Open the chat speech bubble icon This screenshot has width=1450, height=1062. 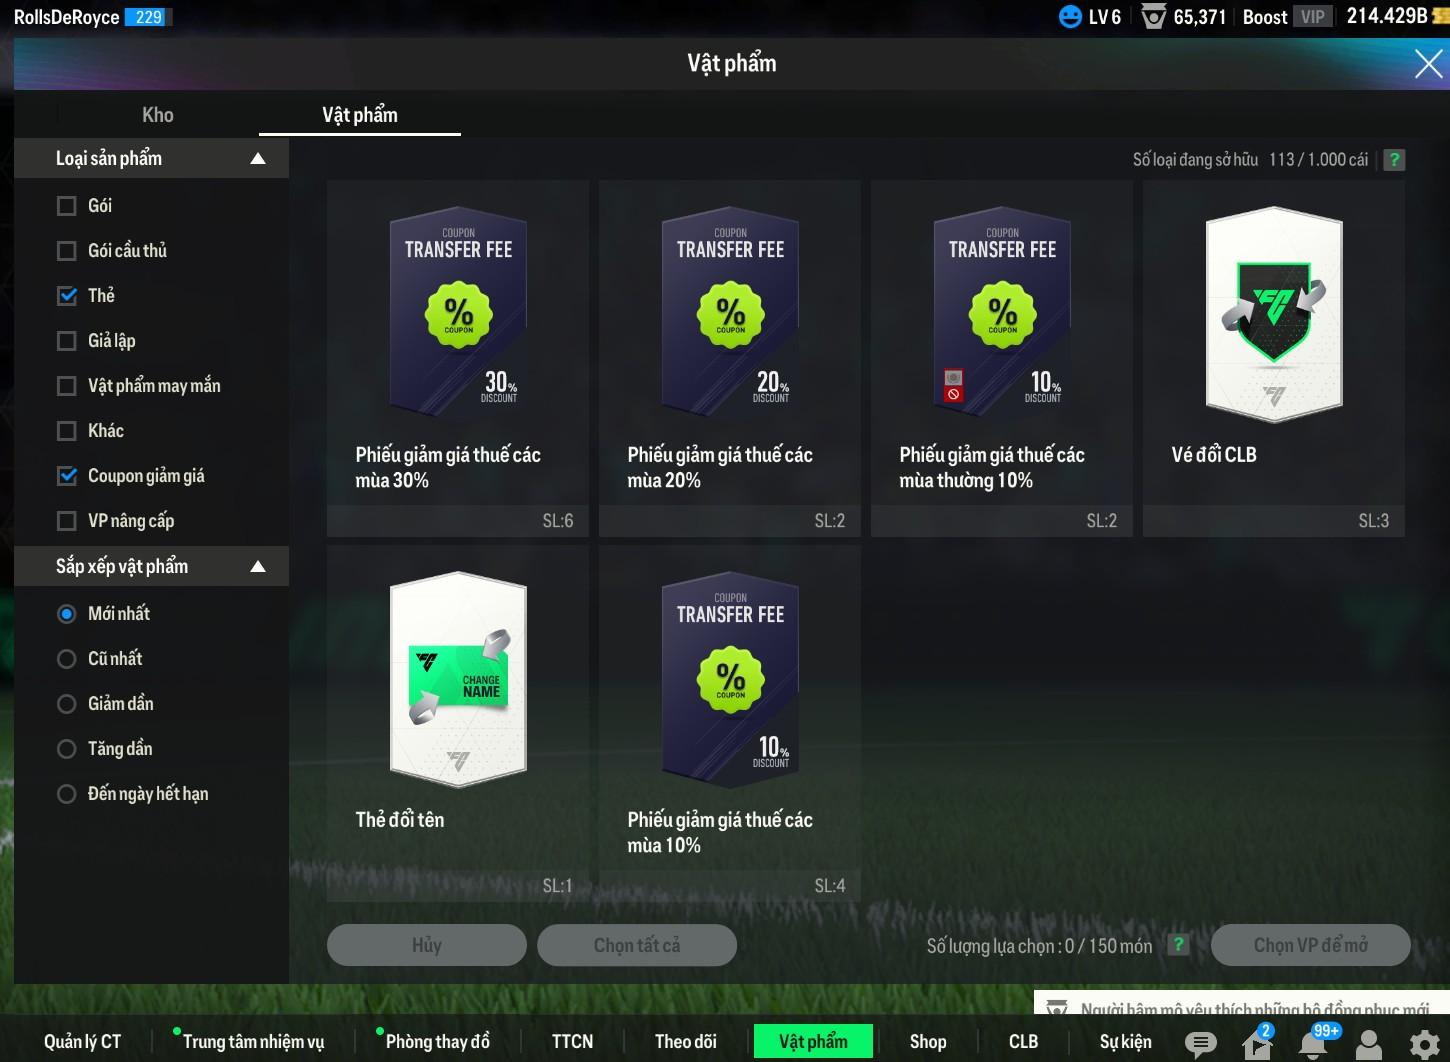pyautogui.click(x=1200, y=1044)
